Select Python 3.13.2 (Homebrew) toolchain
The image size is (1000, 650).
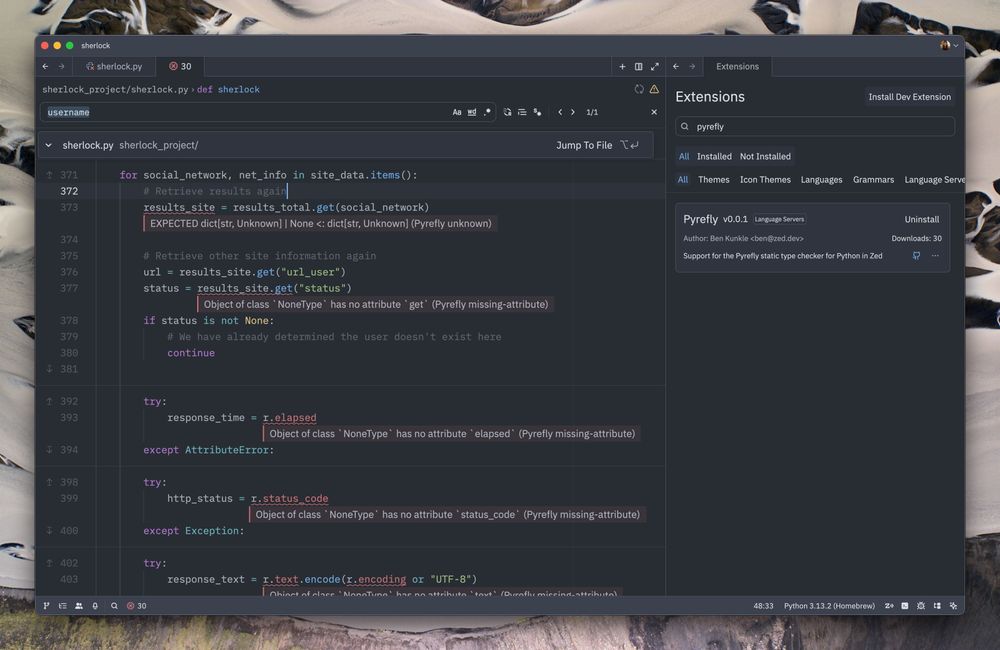click(x=829, y=606)
